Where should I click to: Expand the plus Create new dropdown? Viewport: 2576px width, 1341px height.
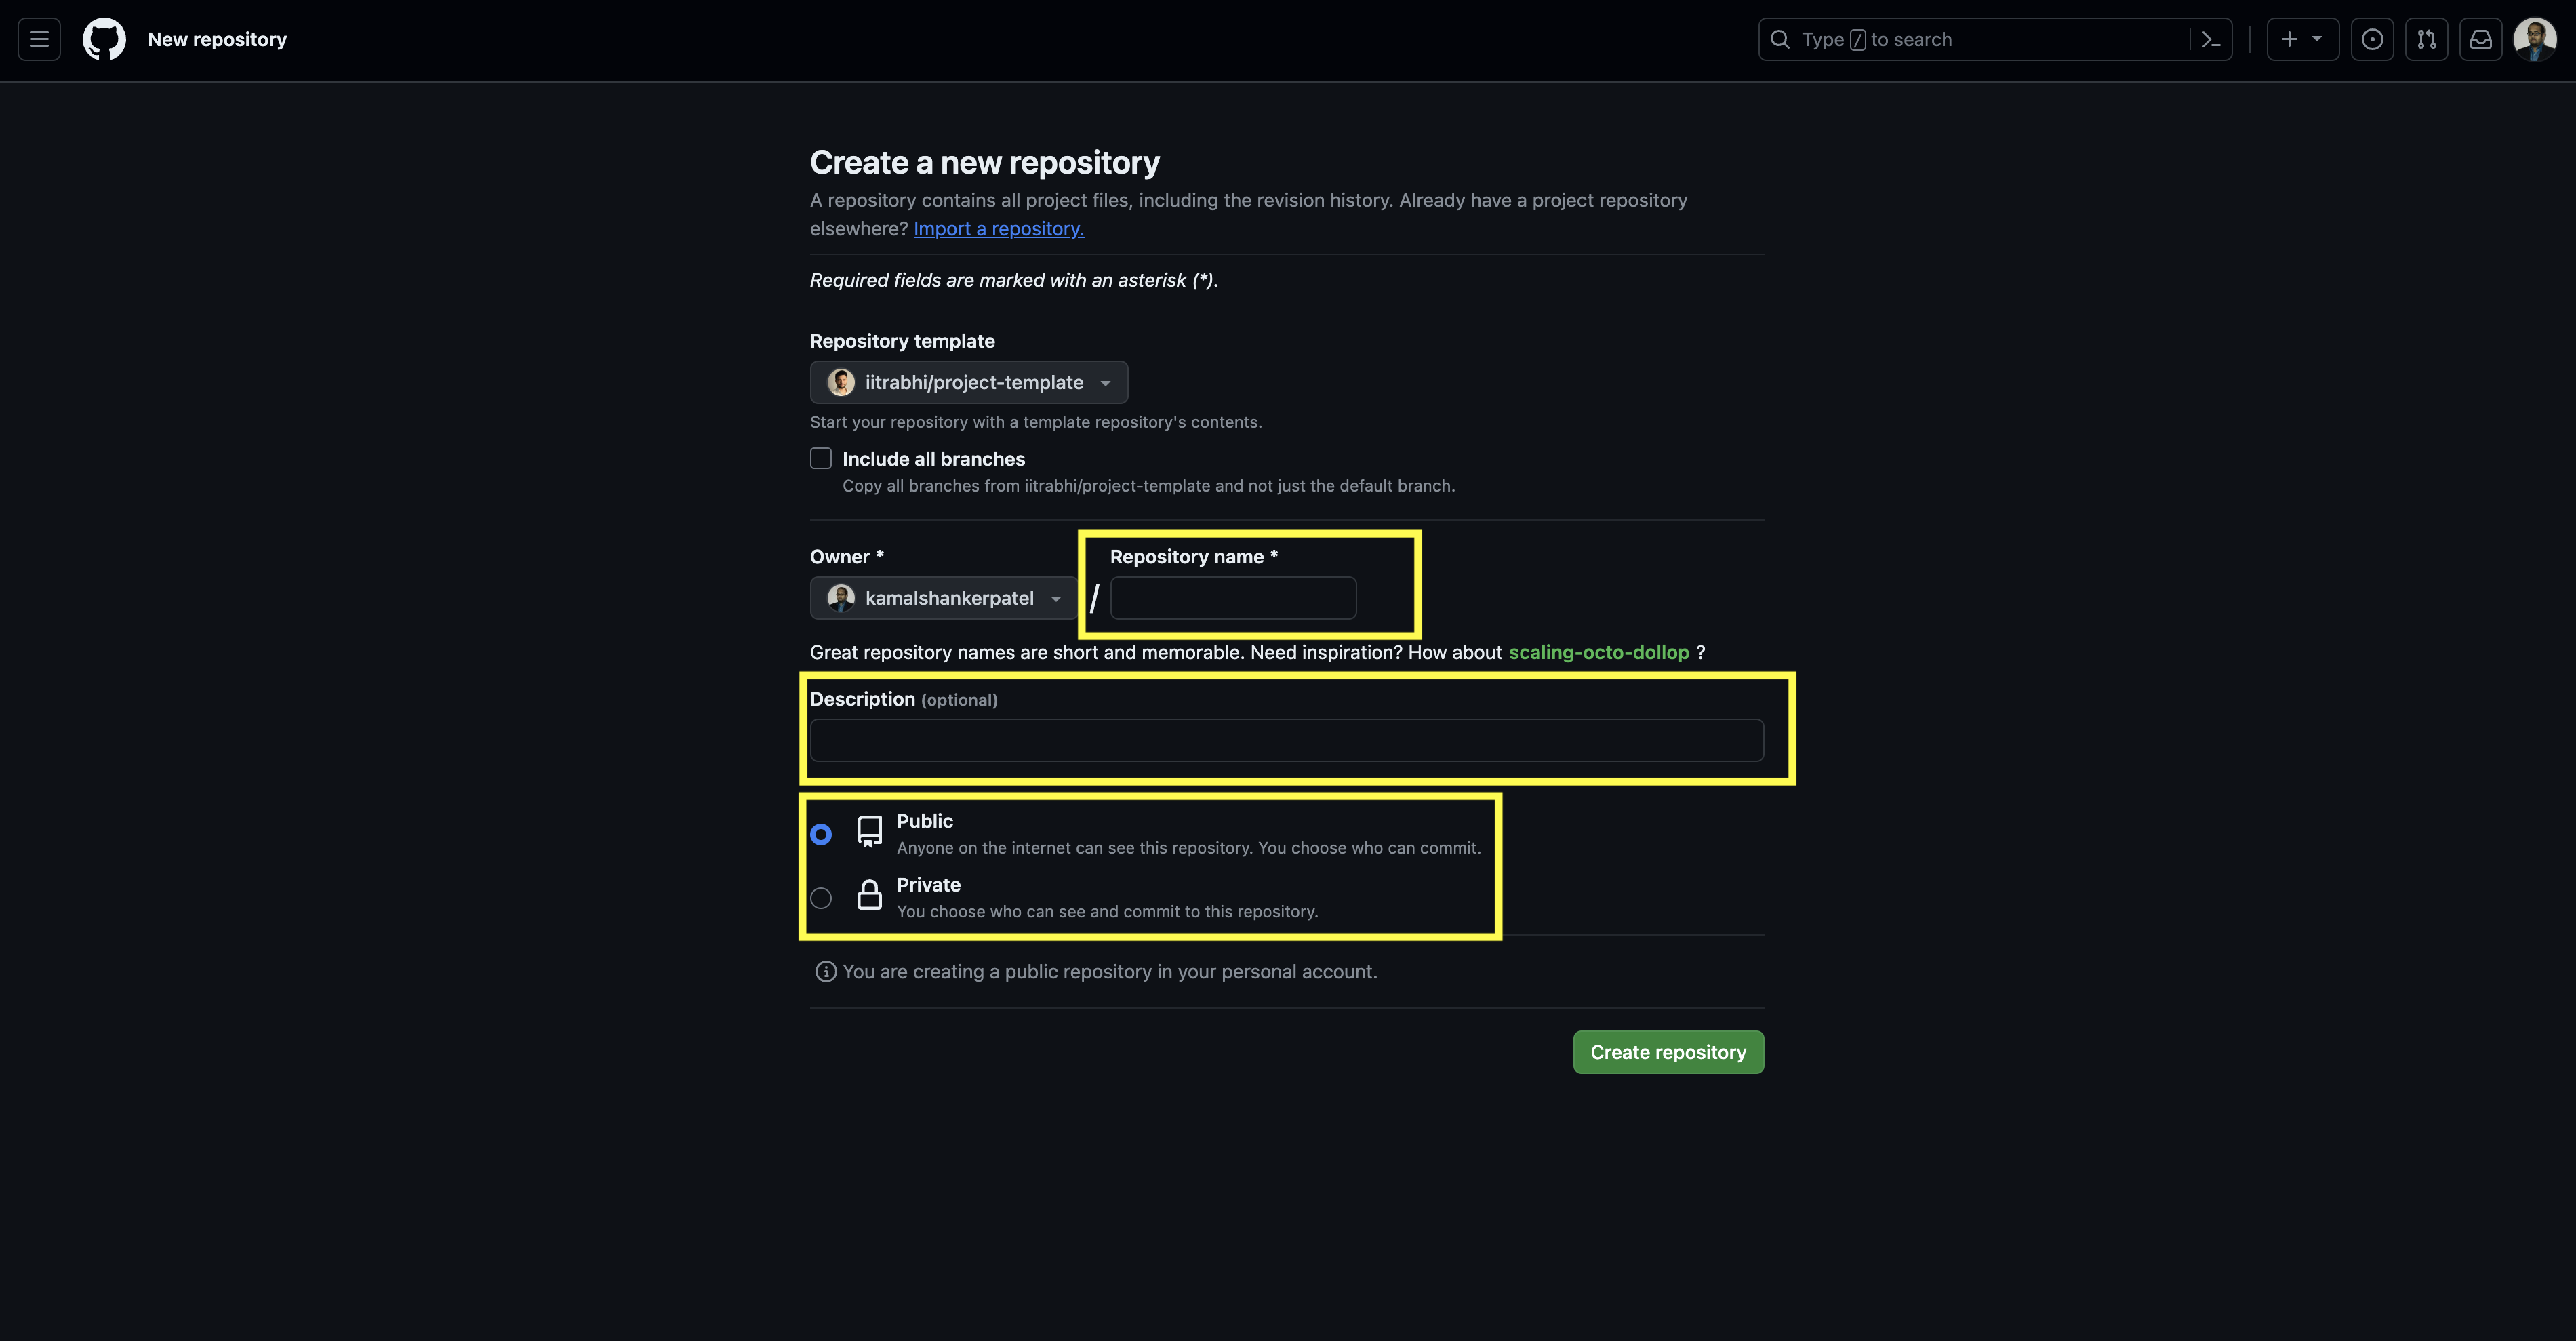click(2301, 39)
